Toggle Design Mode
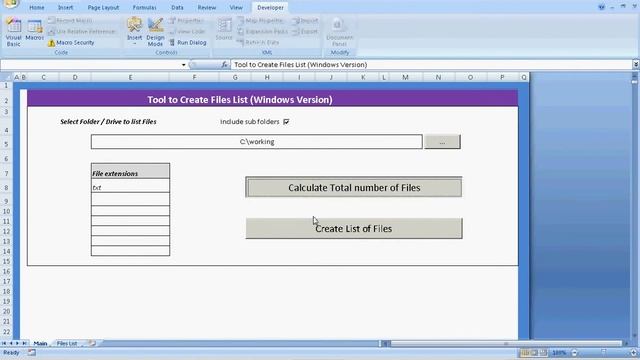The image size is (640, 360). coord(155,32)
